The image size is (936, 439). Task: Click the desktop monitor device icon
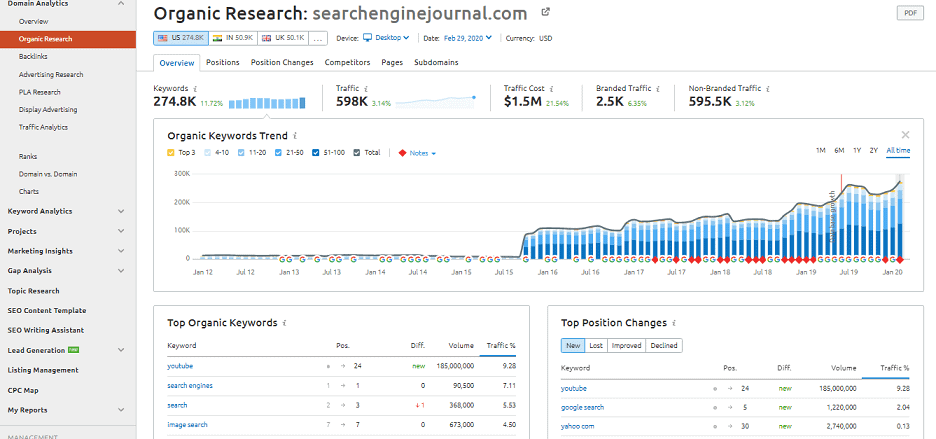point(367,38)
